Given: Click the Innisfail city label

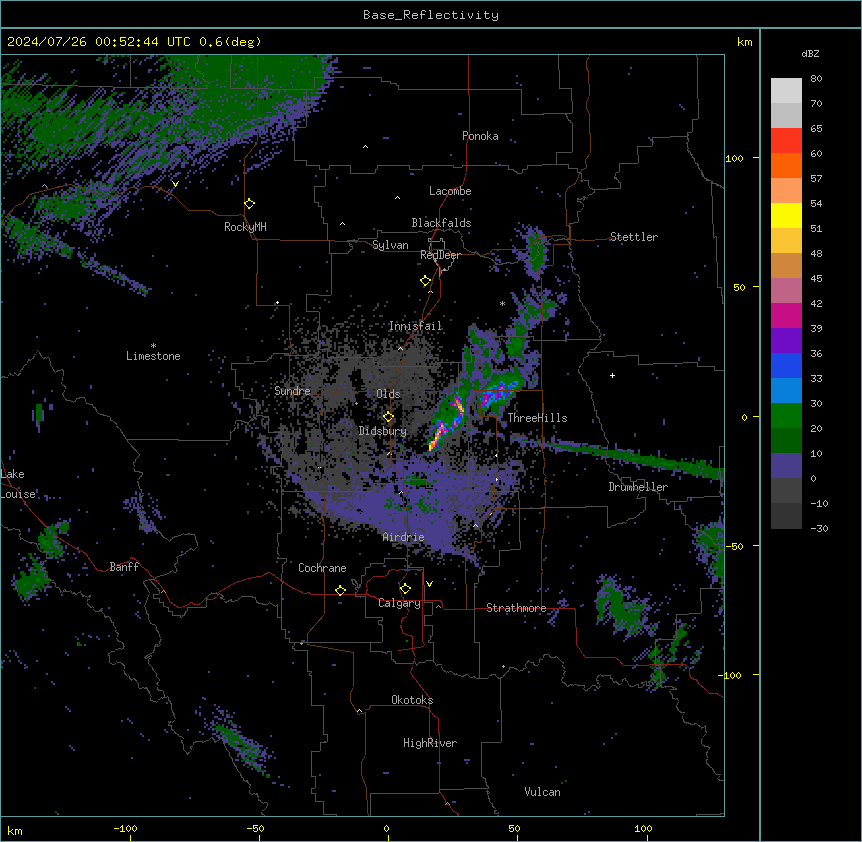Looking at the screenshot, I should 415,326.
